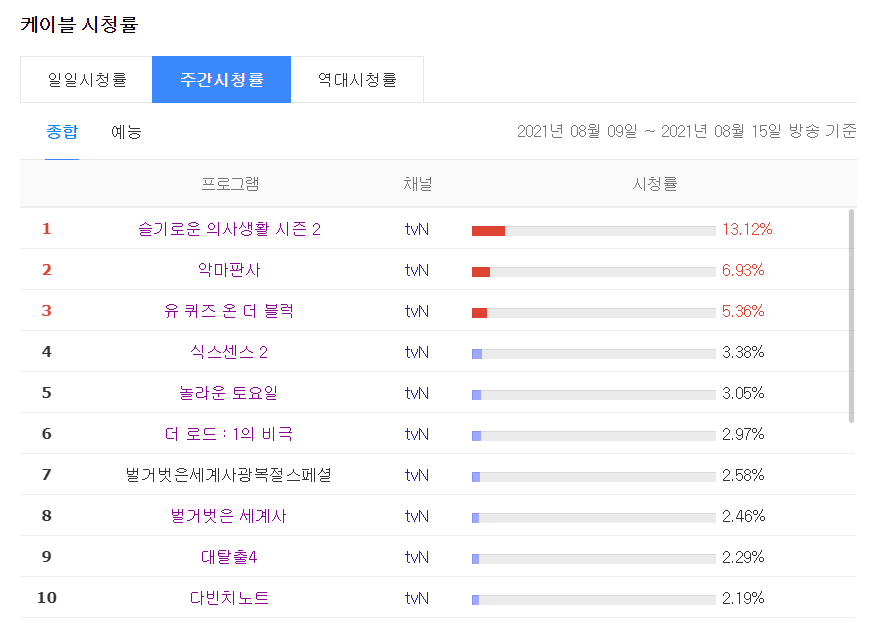Open the 슬기로운 의사생활 시즌 2 program link
The height and width of the screenshot is (623, 883).
pyautogui.click(x=229, y=229)
